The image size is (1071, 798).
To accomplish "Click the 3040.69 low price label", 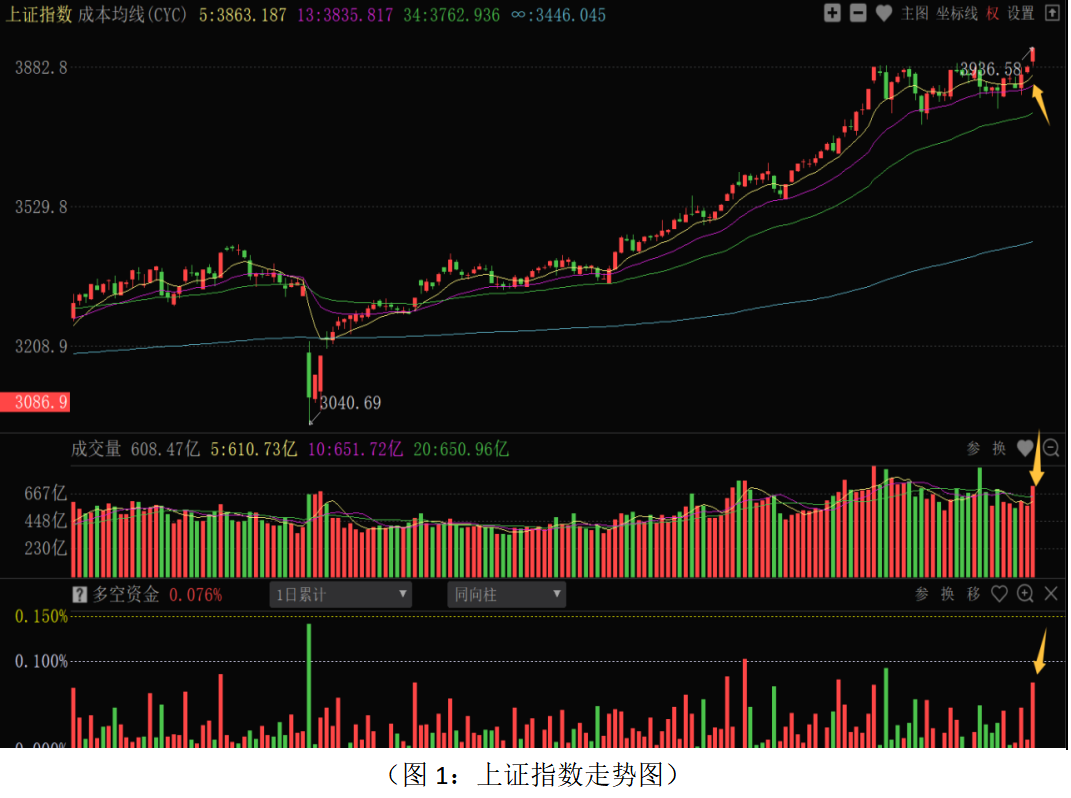I will [x=350, y=403].
